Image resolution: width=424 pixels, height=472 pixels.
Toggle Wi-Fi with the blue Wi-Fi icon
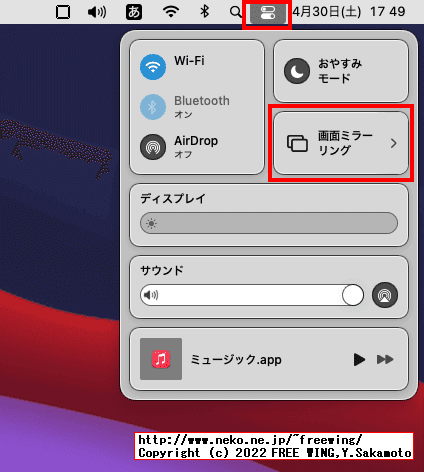(x=153, y=67)
